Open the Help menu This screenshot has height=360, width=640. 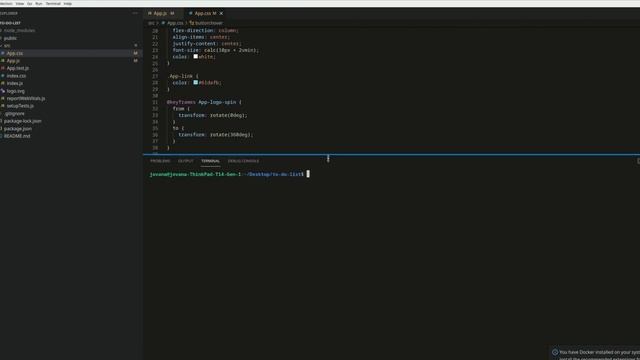68,4
